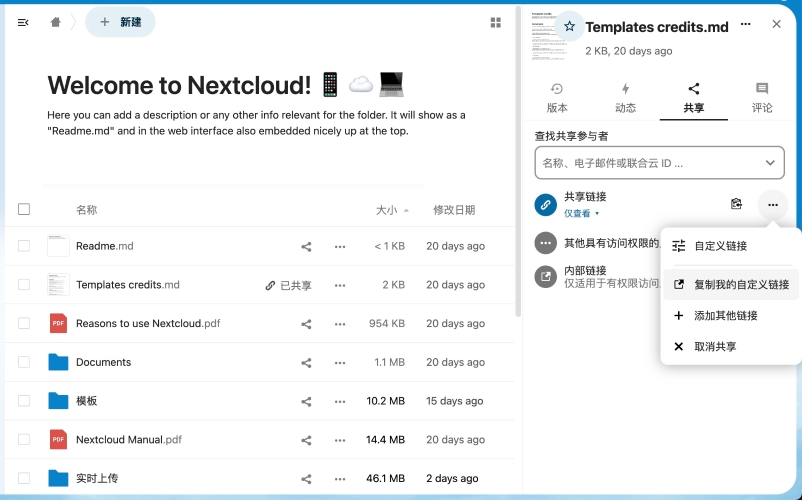Image resolution: width=802 pixels, height=500 pixels.
Task: Collapse the left navigation sidebar
Action: coord(23,22)
